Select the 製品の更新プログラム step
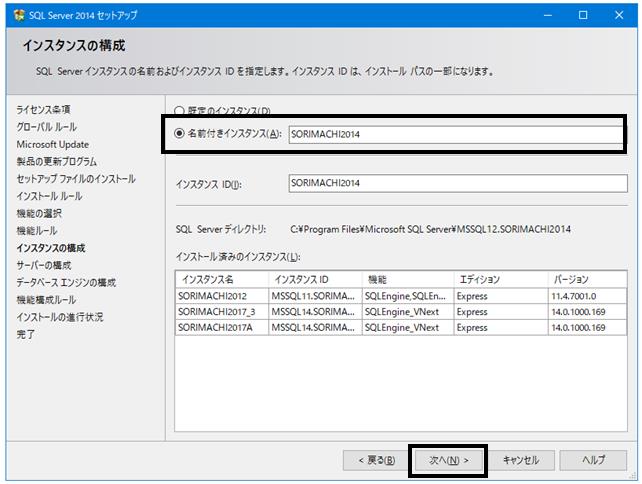This screenshot has width=642, height=484. (57, 162)
